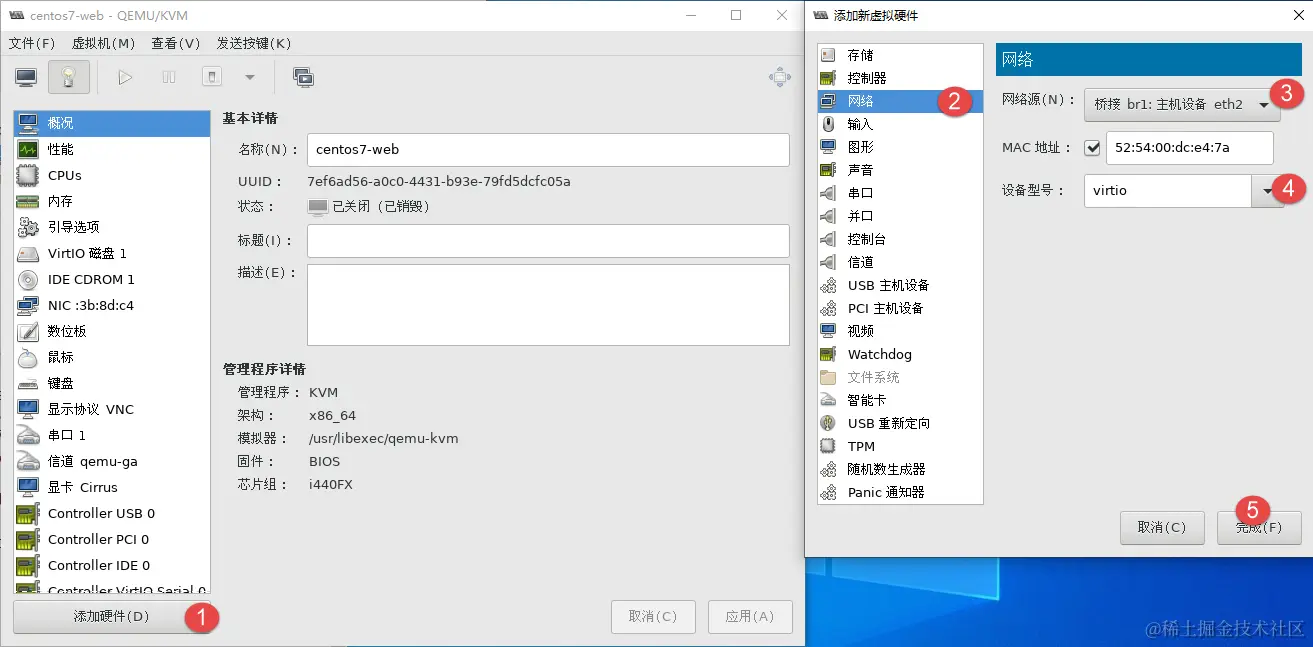1313x647 pixels.
Task: Choose Panic 通知器 hardware type
Action: (900, 492)
